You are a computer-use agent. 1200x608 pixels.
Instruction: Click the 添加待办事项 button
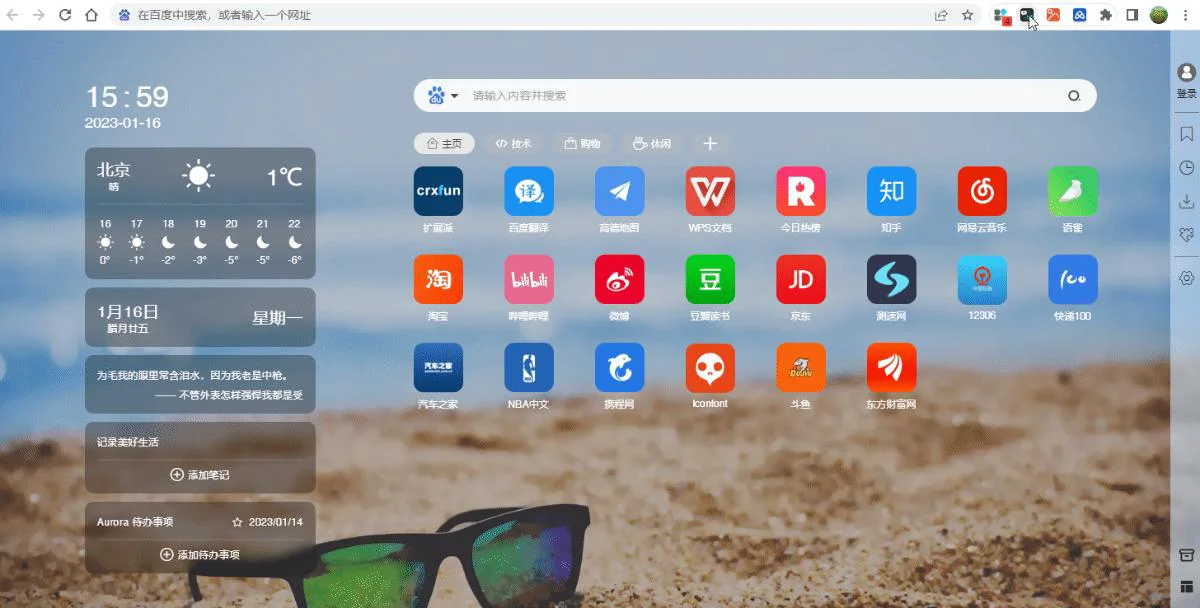click(200, 555)
